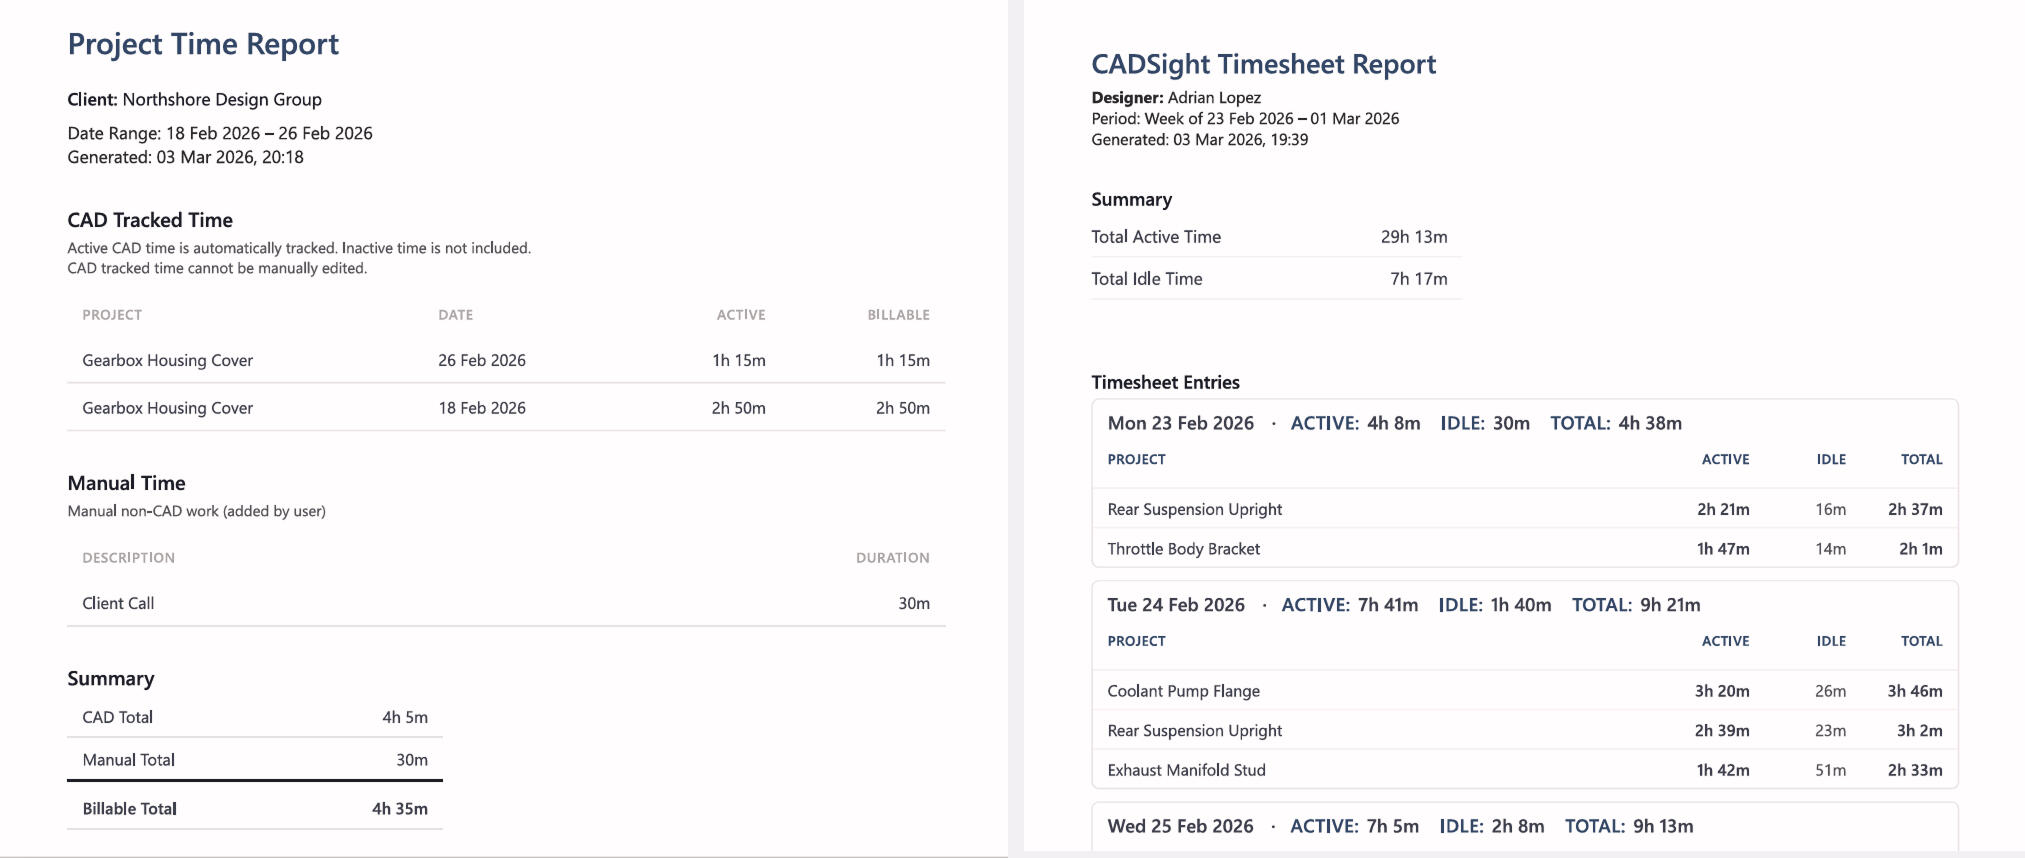The image size is (2025, 858).
Task: Click the Total Idle Time row
Action: [1275, 279]
